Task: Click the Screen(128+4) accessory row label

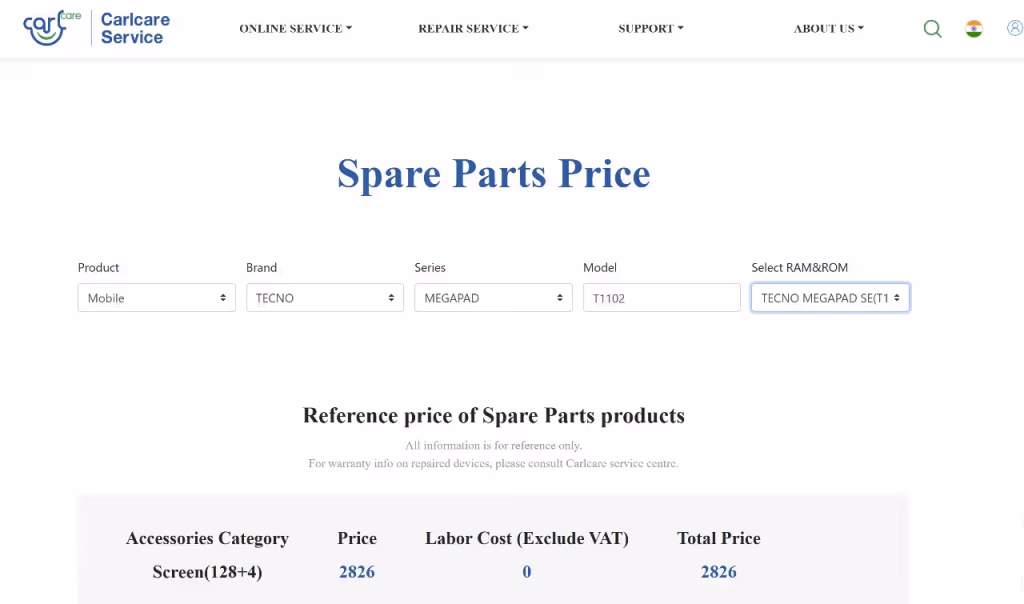Action: (207, 572)
